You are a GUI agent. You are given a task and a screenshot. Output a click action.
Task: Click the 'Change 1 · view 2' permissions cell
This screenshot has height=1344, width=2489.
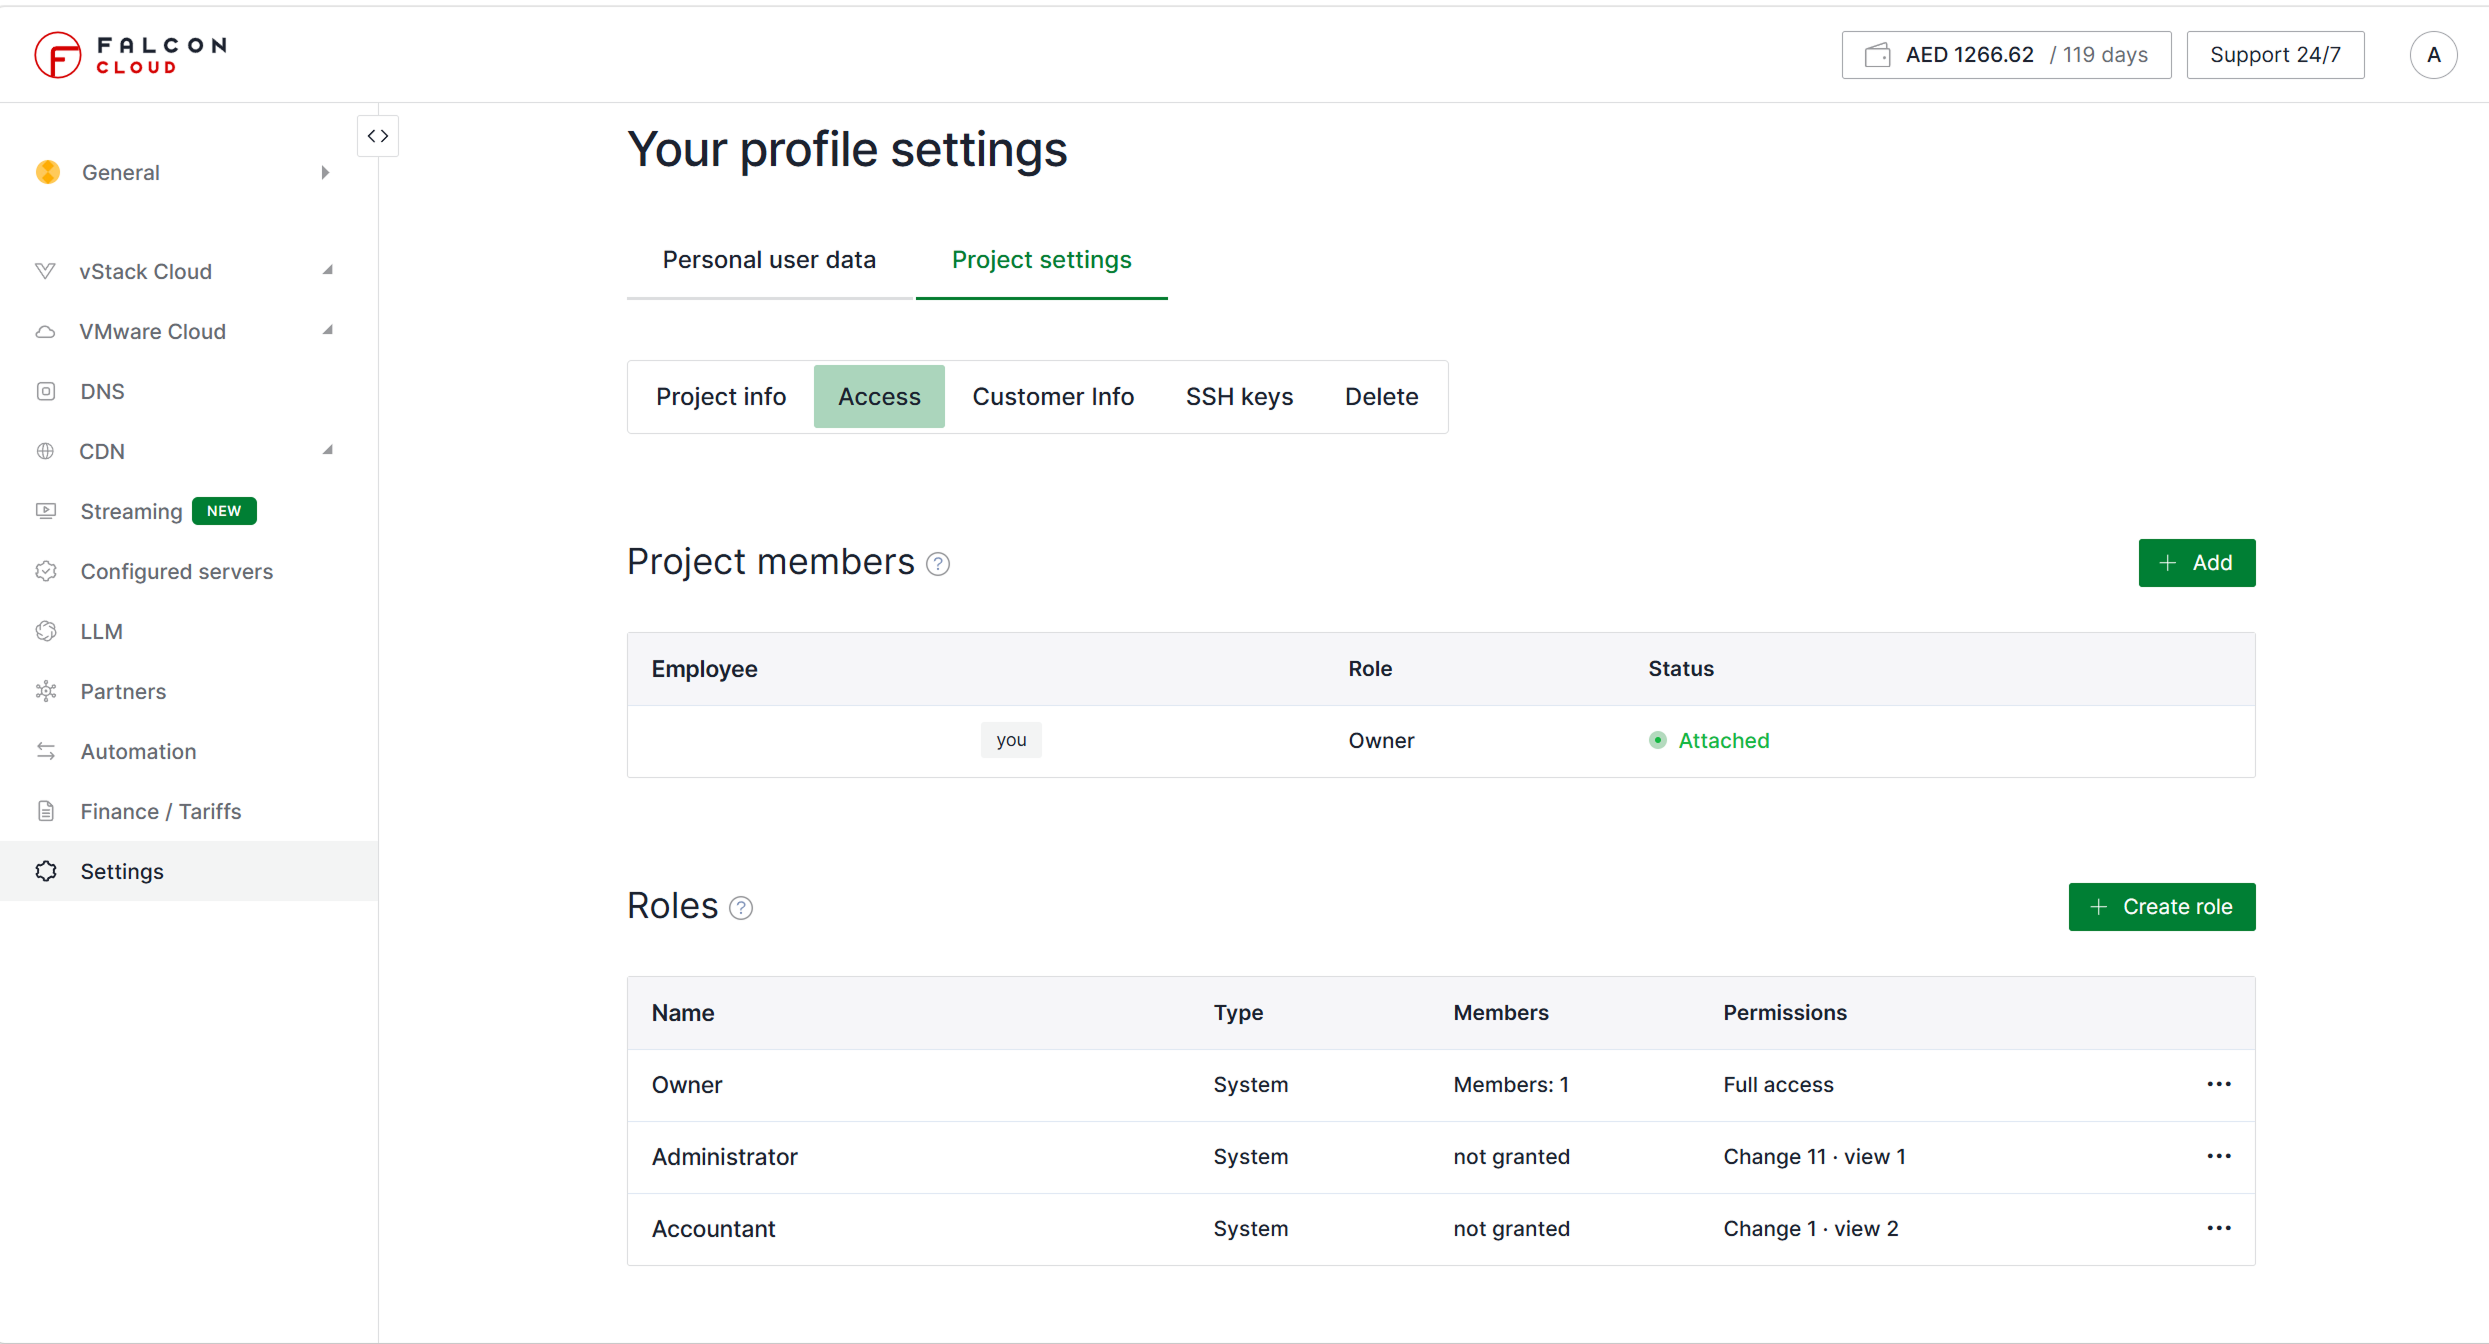click(x=1811, y=1229)
